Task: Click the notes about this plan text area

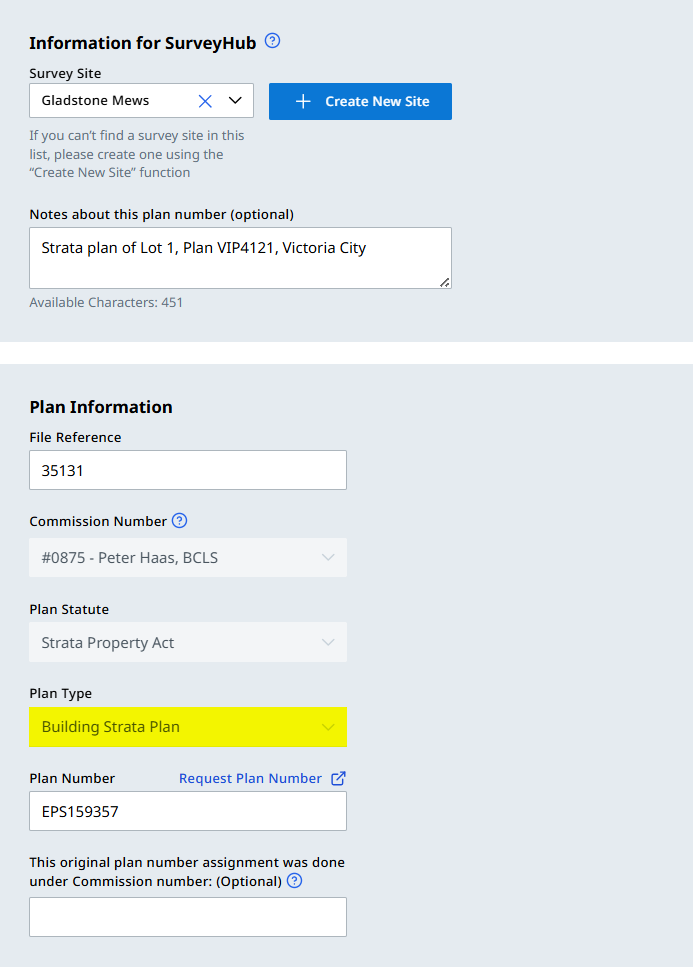Action: (x=240, y=258)
